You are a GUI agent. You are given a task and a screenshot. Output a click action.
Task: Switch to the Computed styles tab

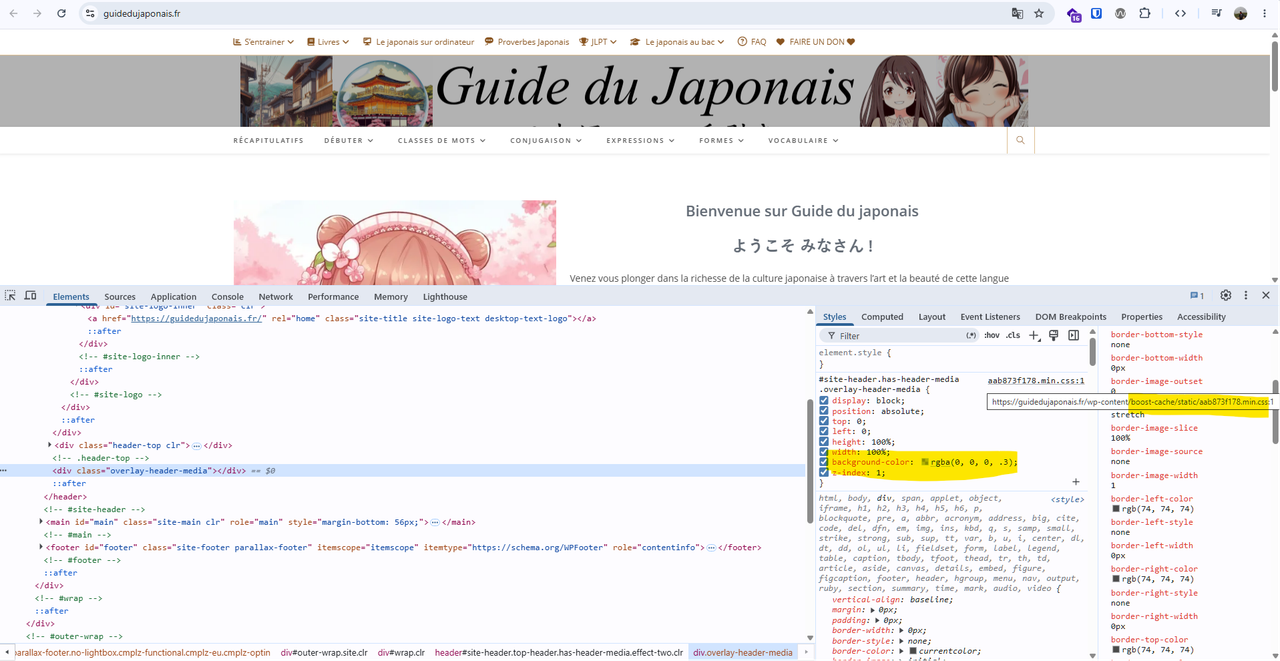click(x=882, y=317)
